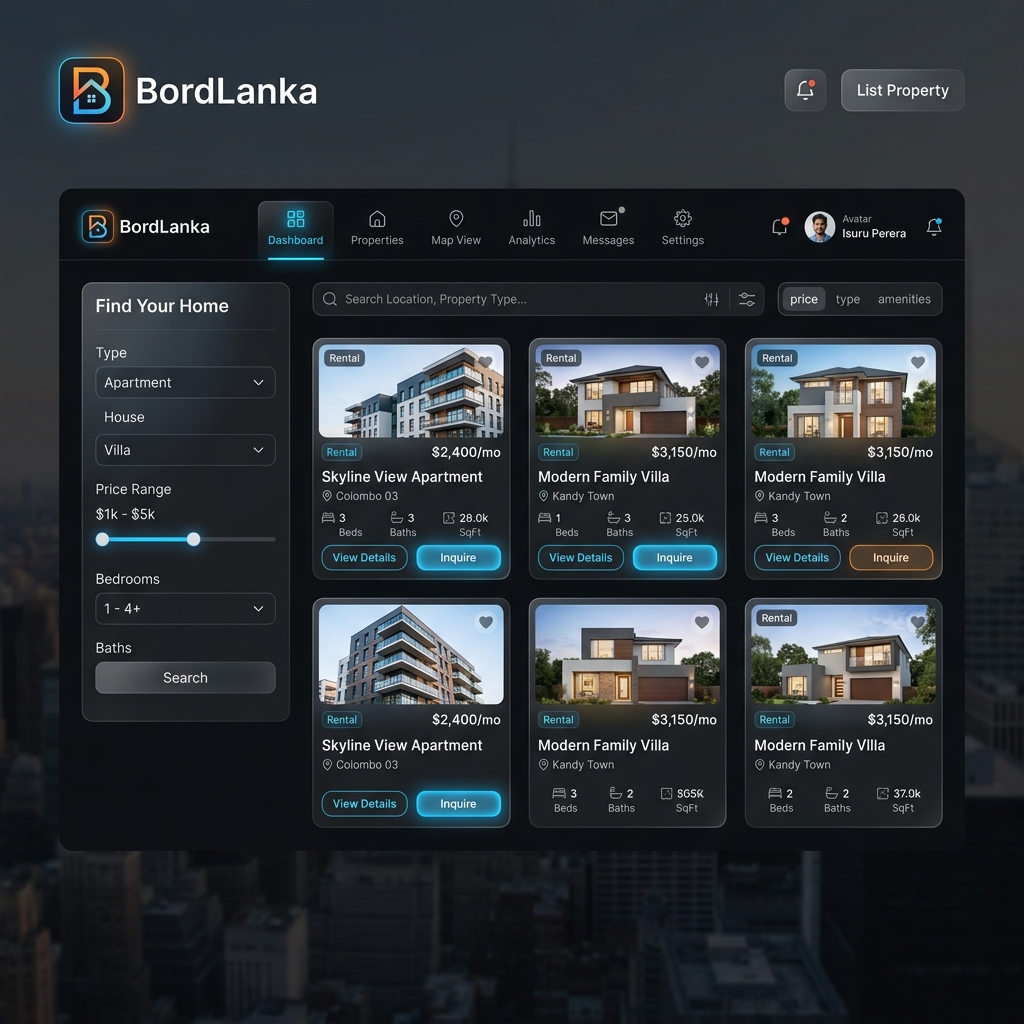
Task: Open the photo of the 37.0k SqFt villa
Action: tap(843, 654)
